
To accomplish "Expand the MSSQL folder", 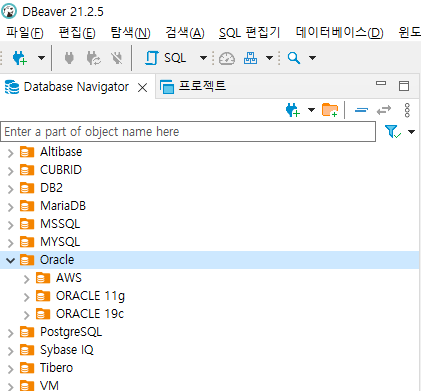I will coord(10,225).
